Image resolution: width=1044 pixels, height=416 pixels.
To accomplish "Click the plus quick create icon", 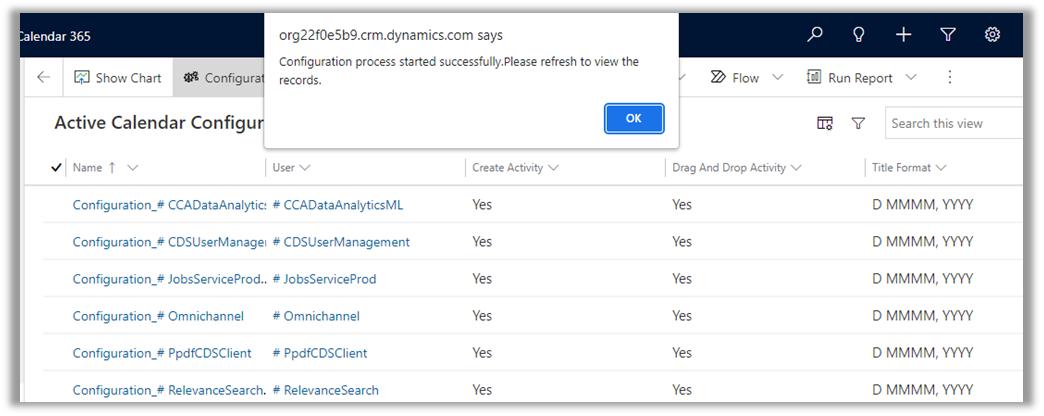I will click(x=903, y=35).
